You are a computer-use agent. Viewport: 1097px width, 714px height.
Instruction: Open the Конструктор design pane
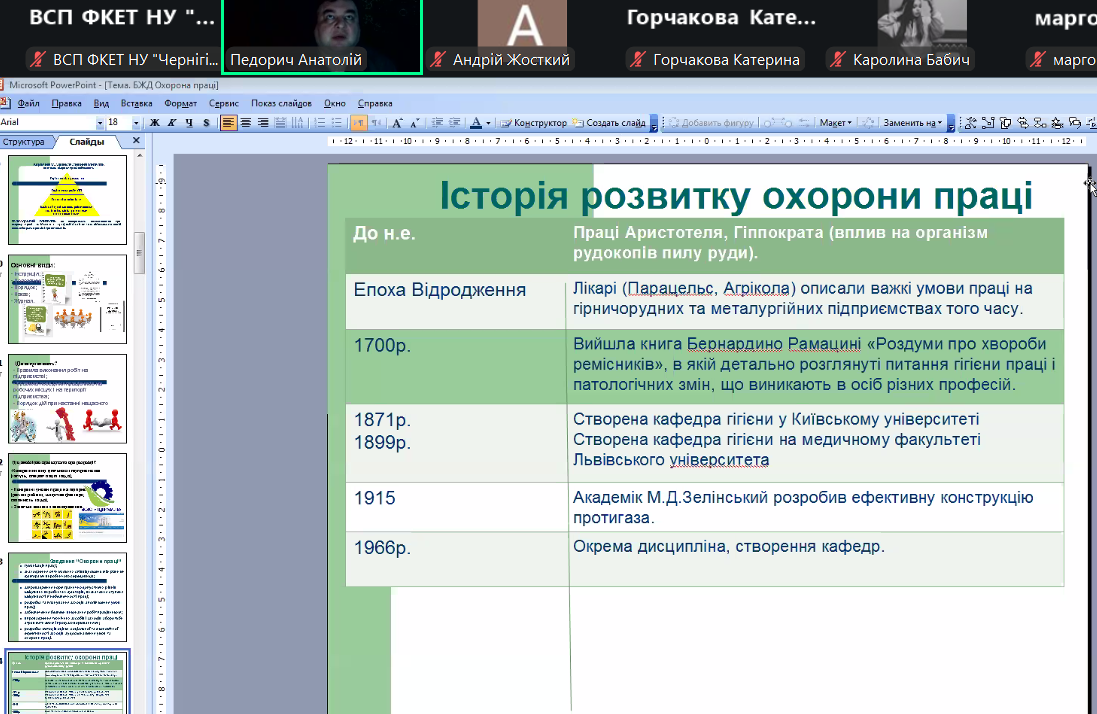[x=534, y=123]
